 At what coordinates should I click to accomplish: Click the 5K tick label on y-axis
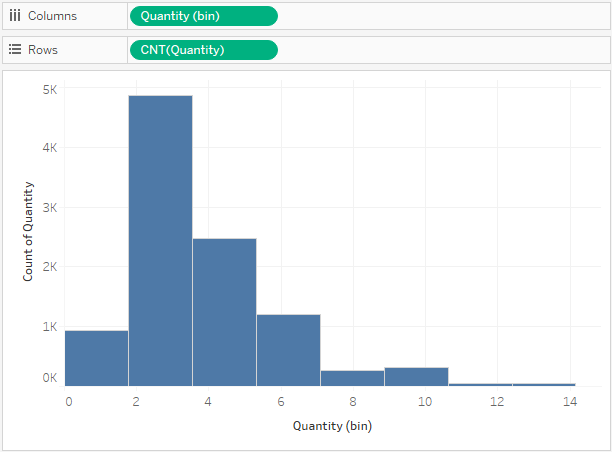click(x=50, y=90)
